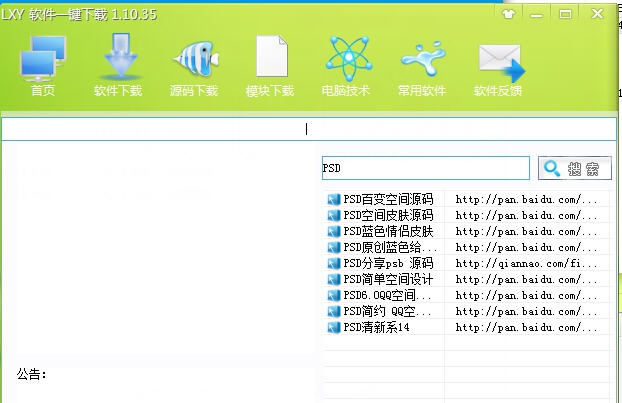Select the PSD6.0QQ空间... result row
622x403 pixels.
click(466, 295)
